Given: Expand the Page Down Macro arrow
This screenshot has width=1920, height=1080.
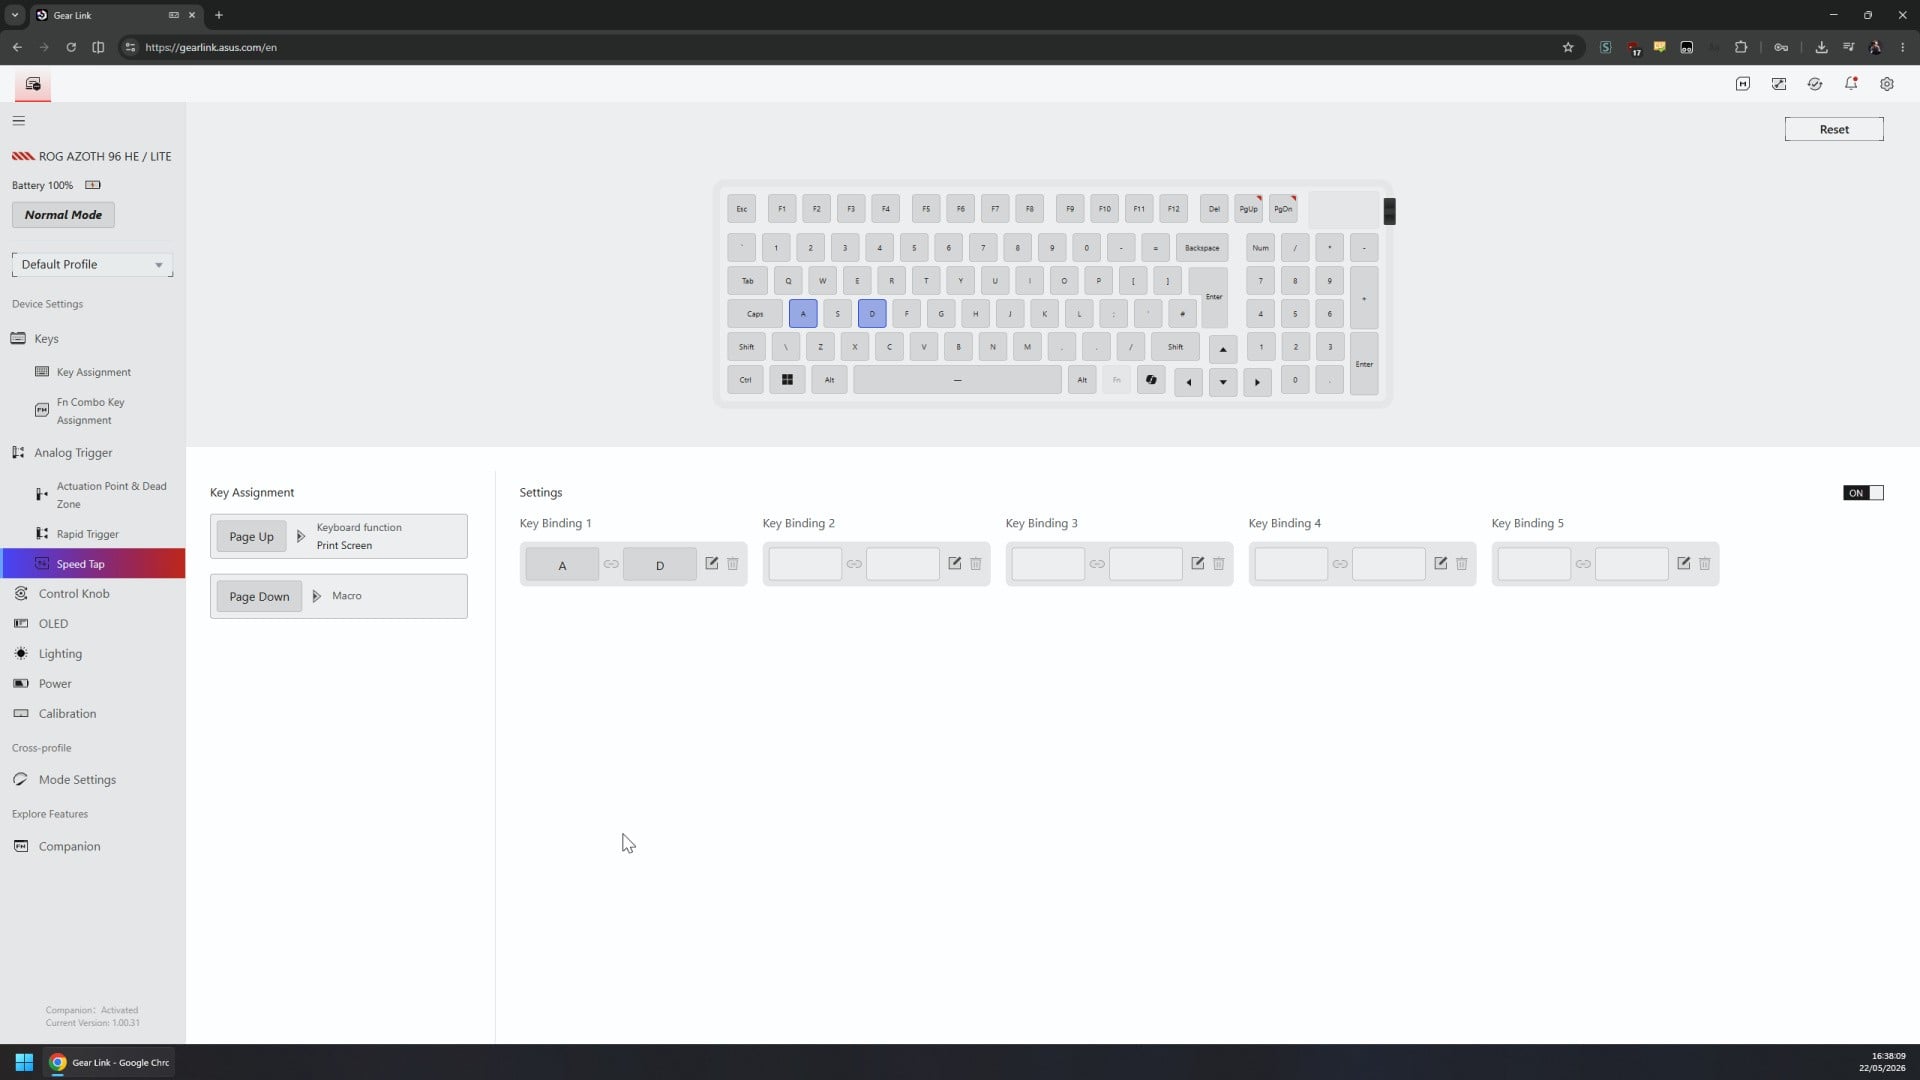Looking at the screenshot, I should click(316, 596).
